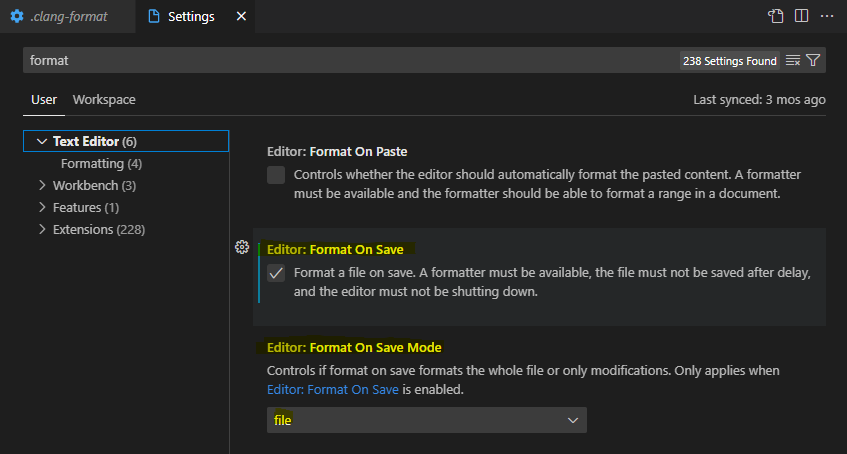This screenshot has height=454, width=847.
Task: Expand the Workbench settings section
Action: [x=42, y=185]
